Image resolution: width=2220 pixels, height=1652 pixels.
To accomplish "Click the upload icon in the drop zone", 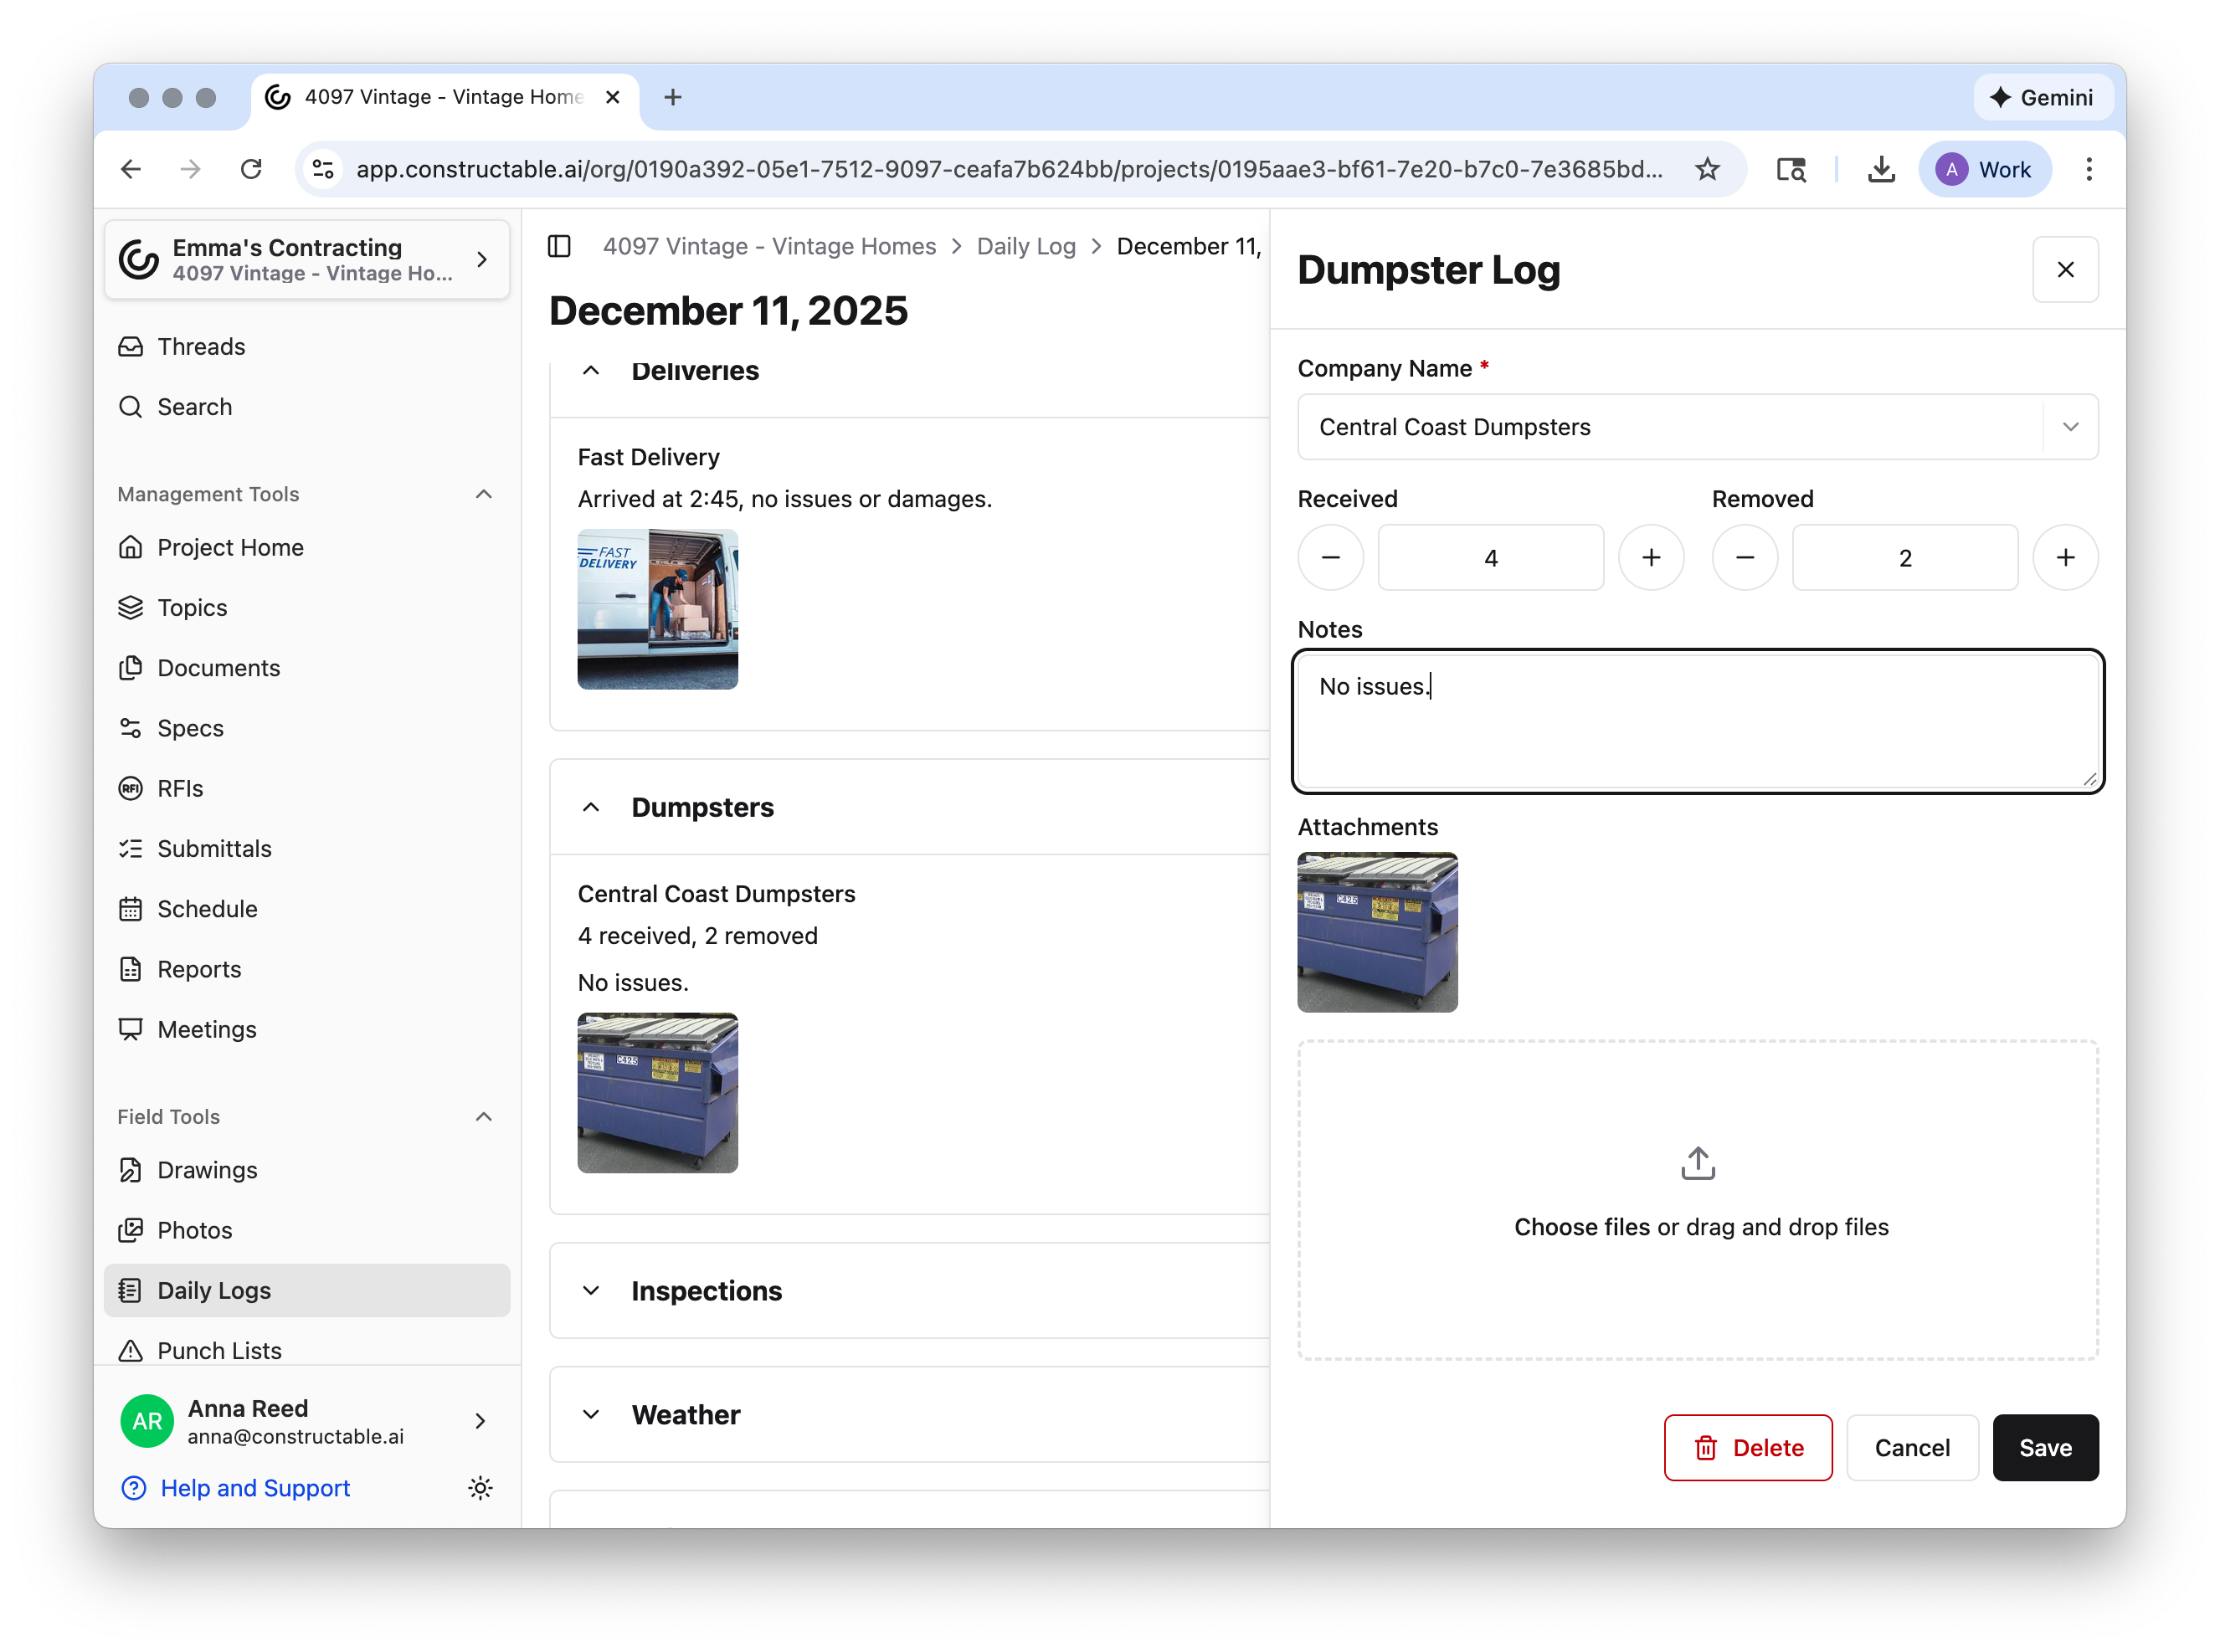I will (x=1697, y=1163).
